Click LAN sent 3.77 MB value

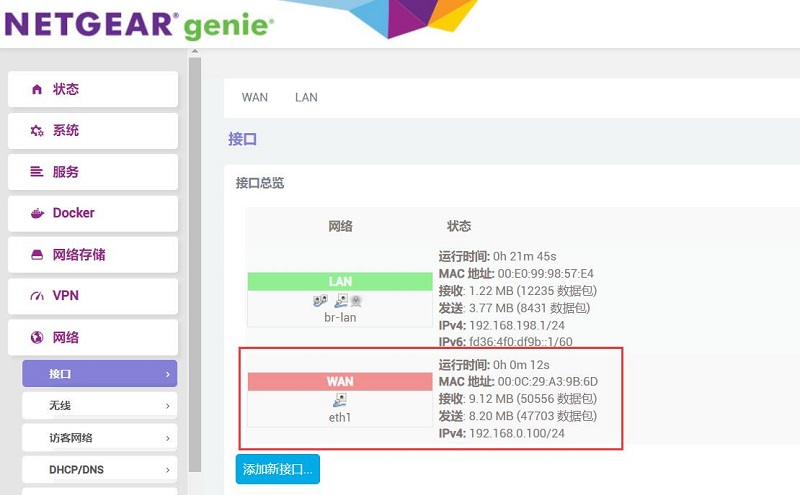(491, 308)
